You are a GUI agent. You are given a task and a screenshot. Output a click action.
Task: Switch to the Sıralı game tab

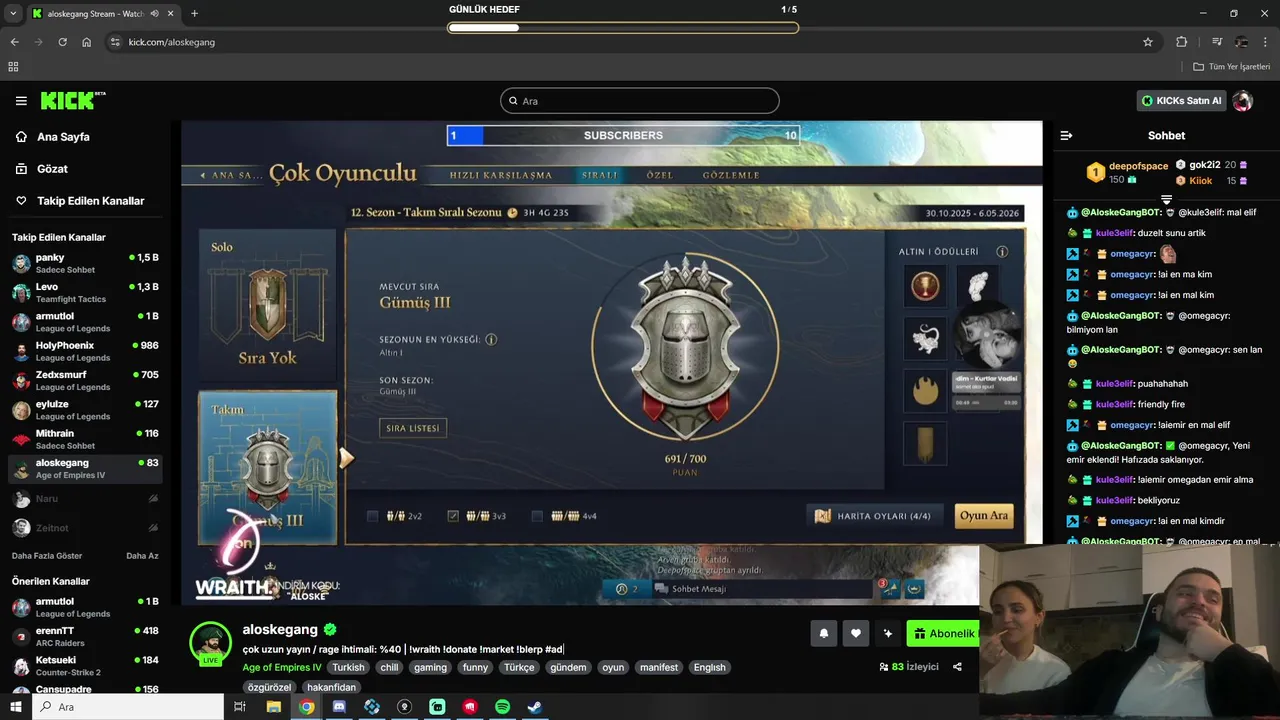[x=600, y=175]
